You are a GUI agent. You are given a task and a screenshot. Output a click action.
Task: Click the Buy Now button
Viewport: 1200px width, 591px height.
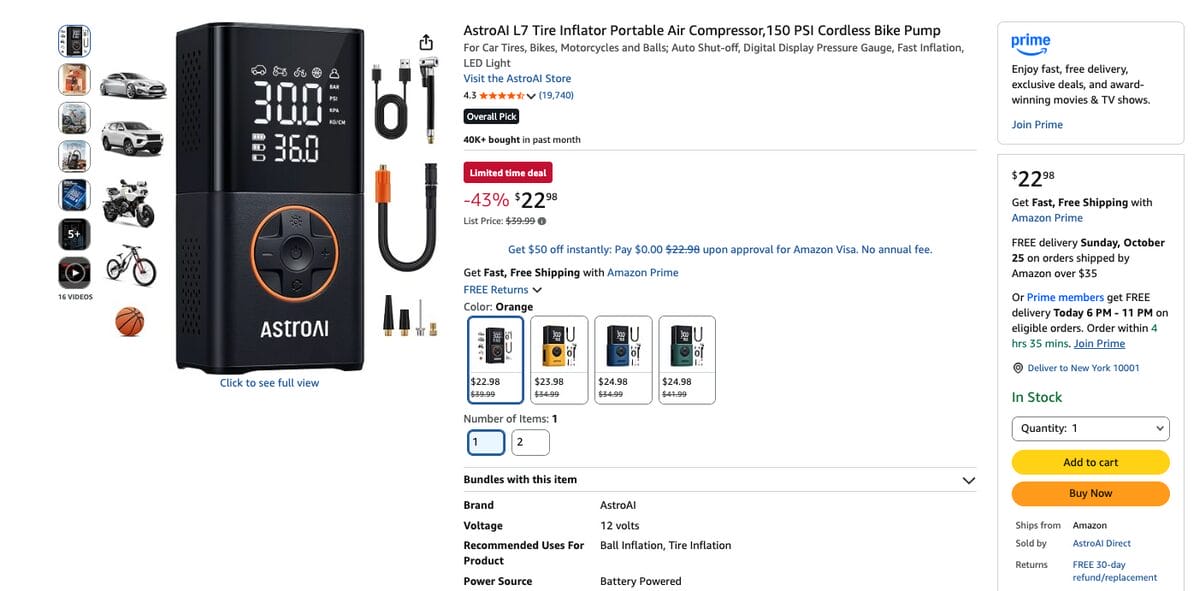click(x=1090, y=493)
